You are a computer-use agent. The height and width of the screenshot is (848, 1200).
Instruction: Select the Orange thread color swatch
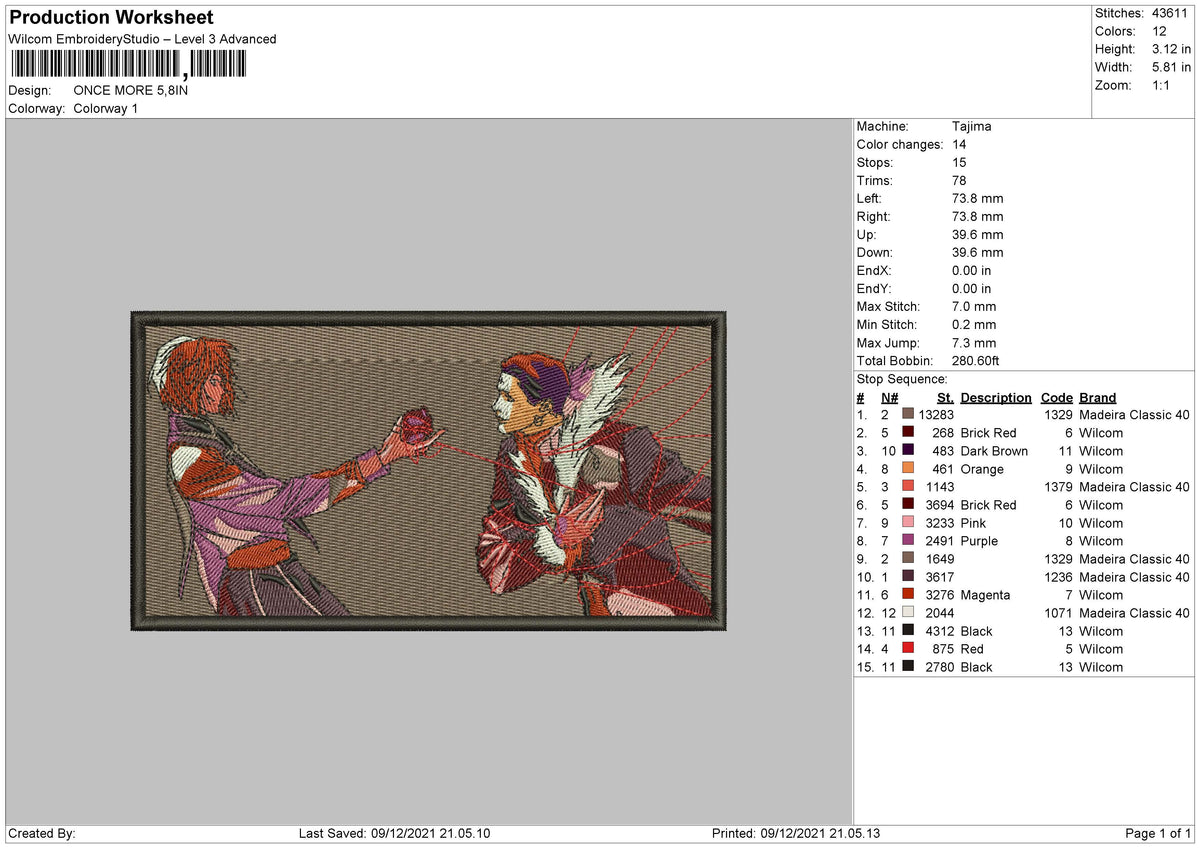(908, 469)
